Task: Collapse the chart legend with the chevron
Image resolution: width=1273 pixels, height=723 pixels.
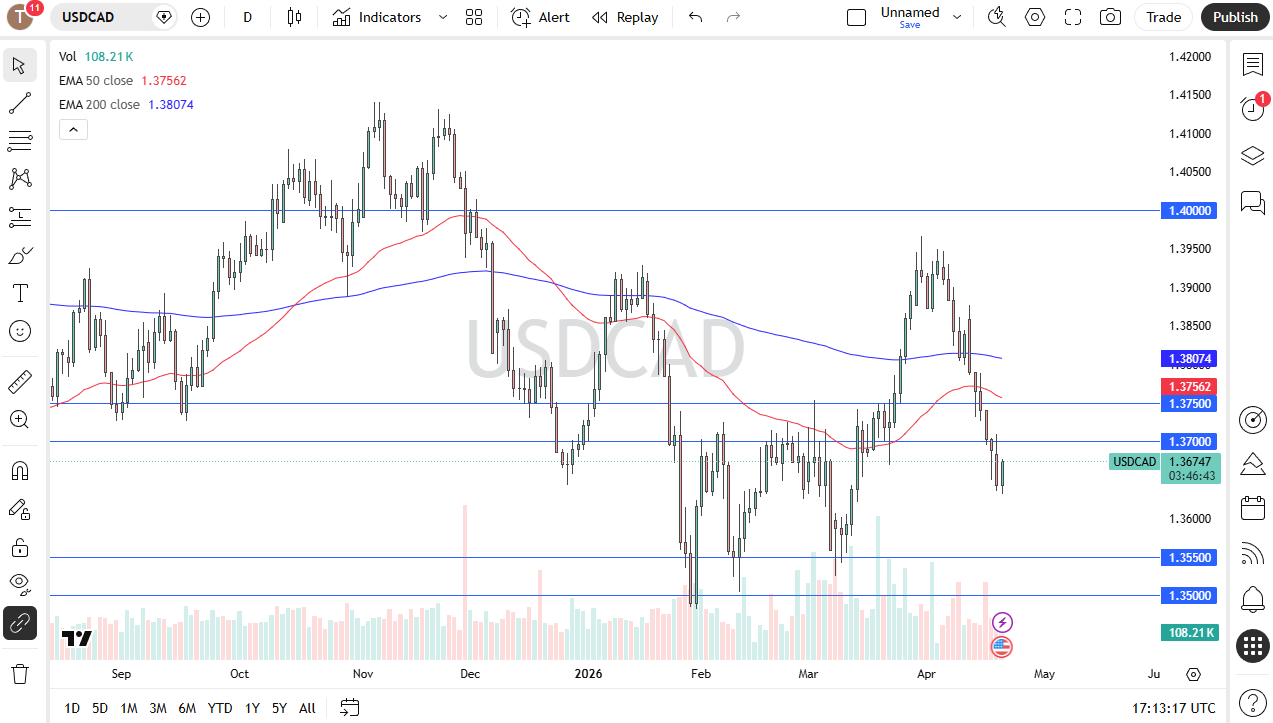Action: tap(73, 129)
